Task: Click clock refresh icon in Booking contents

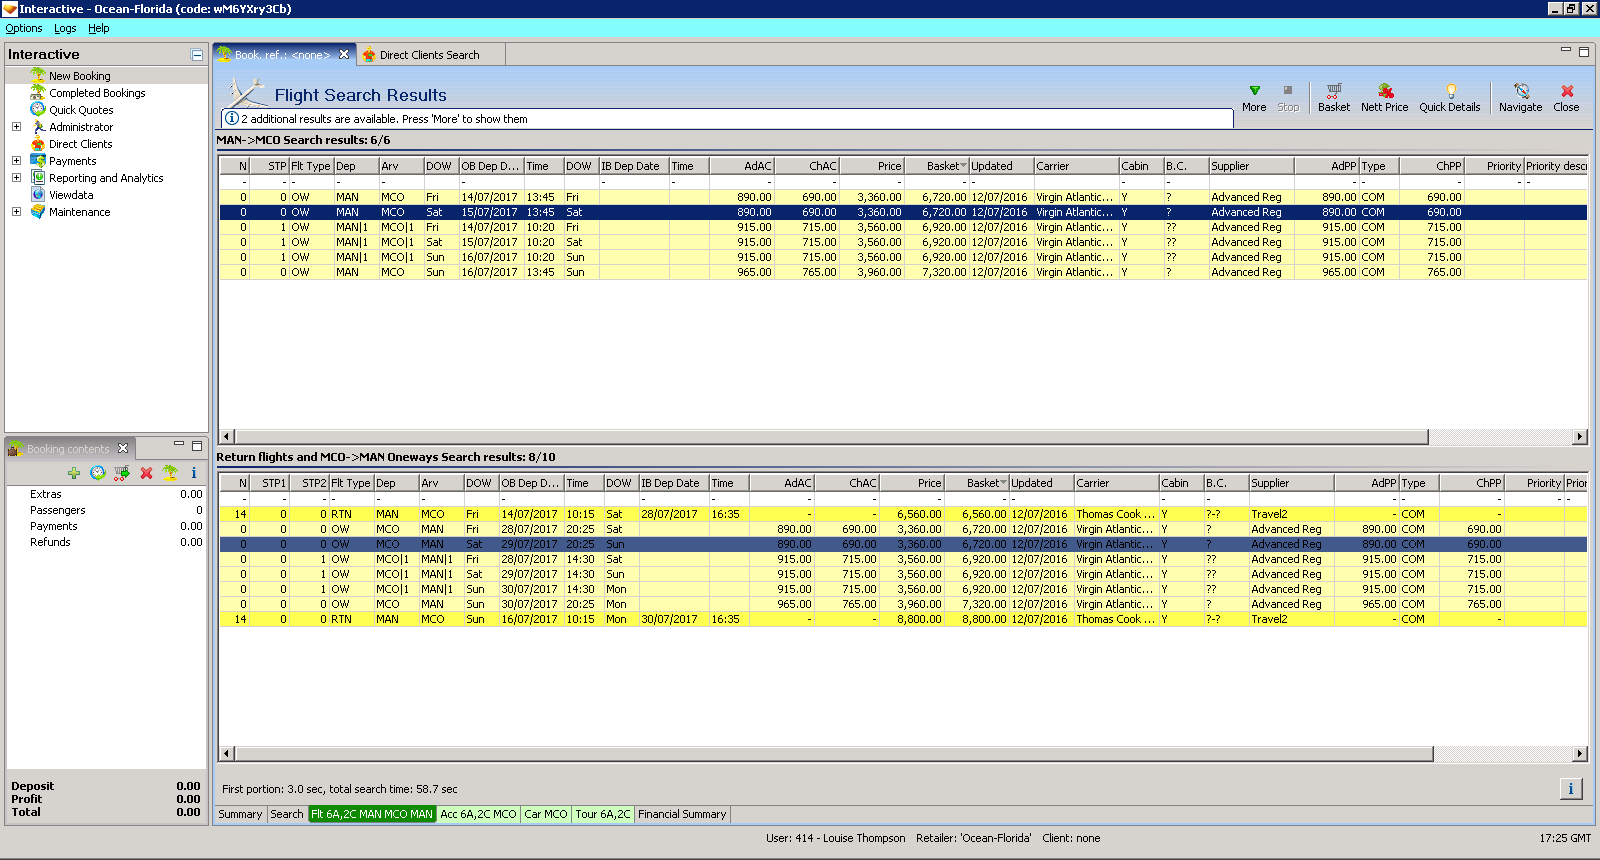Action: click(x=98, y=473)
